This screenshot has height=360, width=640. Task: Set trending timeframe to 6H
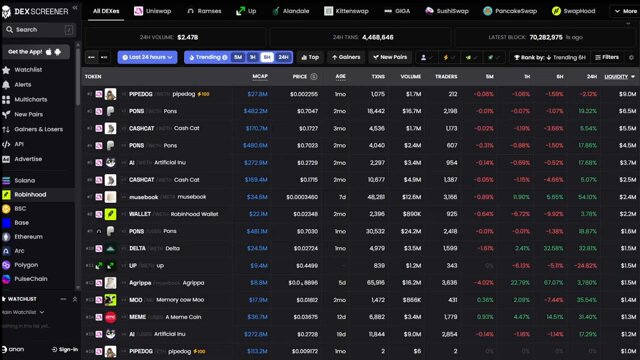click(267, 58)
